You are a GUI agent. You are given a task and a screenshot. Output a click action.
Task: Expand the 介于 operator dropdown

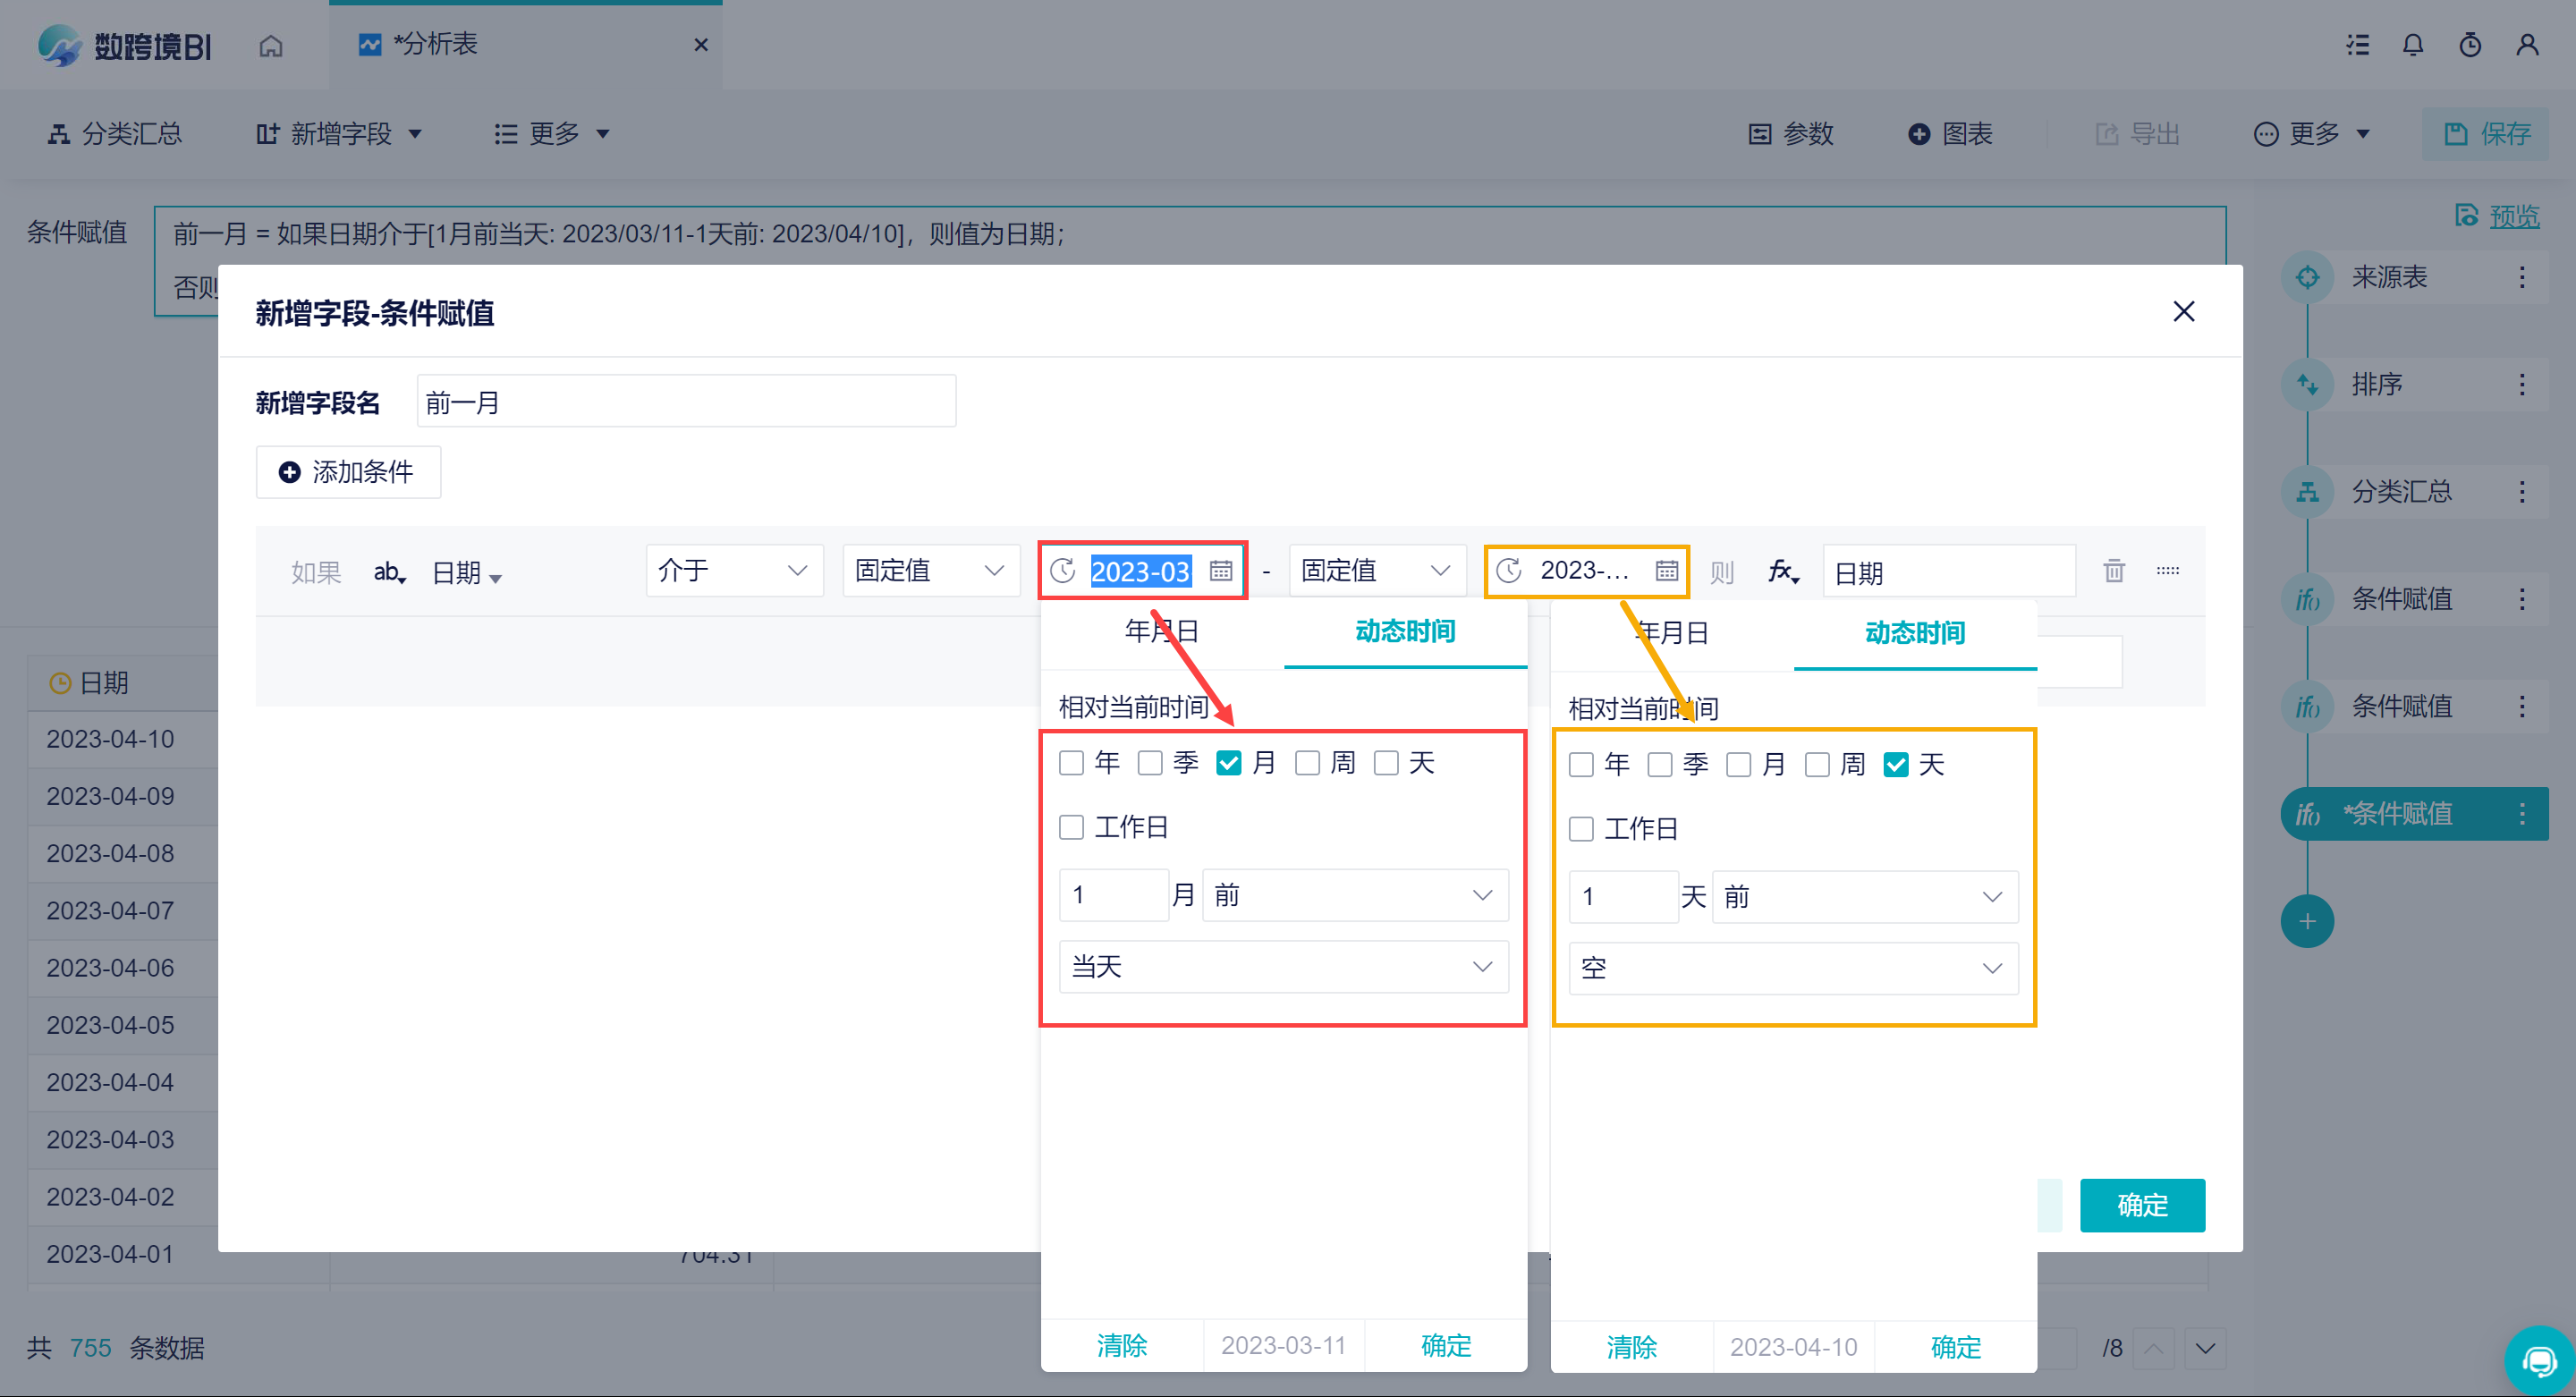point(734,571)
